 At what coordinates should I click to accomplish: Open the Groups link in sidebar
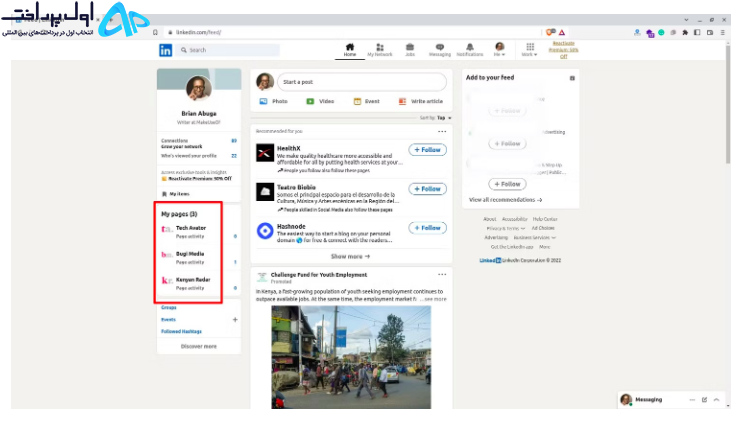click(x=169, y=308)
